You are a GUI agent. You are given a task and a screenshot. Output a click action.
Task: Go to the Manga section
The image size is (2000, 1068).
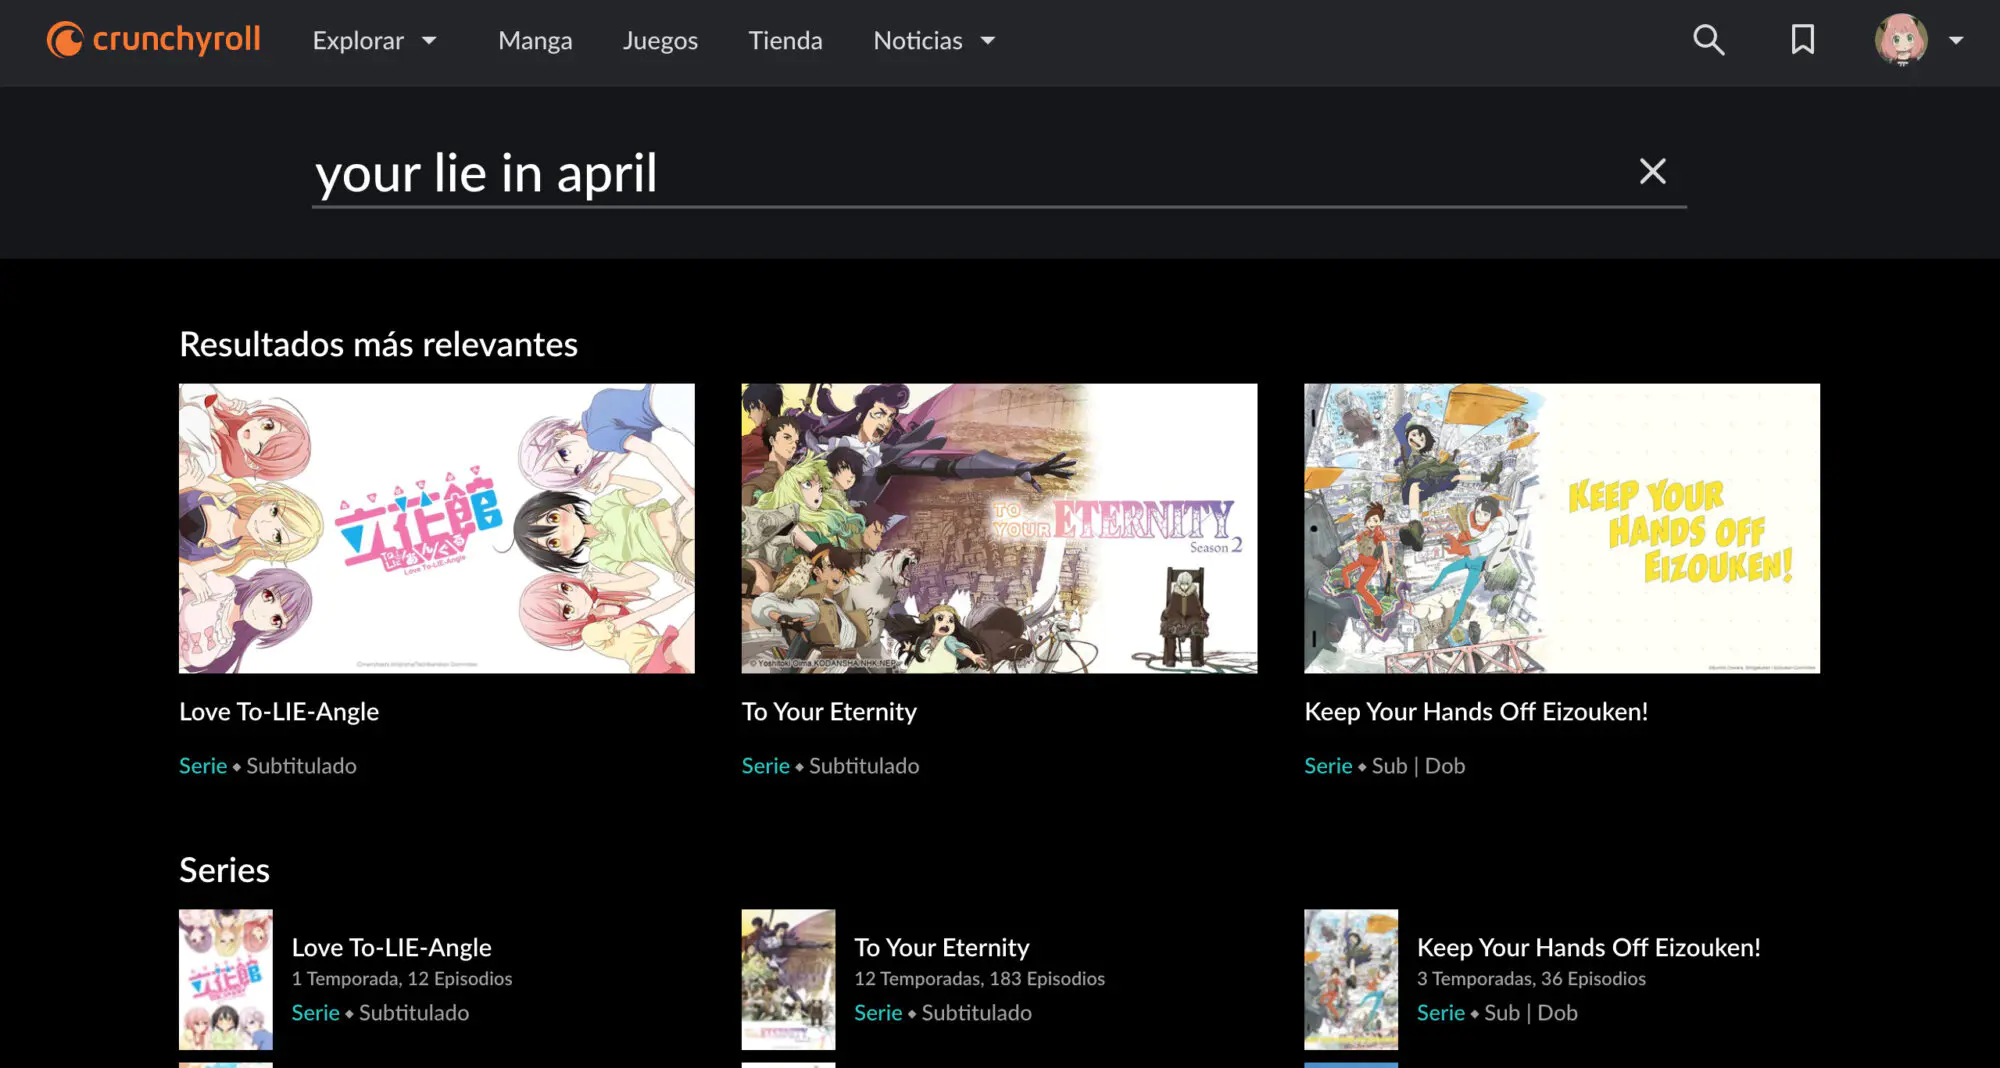coord(535,40)
